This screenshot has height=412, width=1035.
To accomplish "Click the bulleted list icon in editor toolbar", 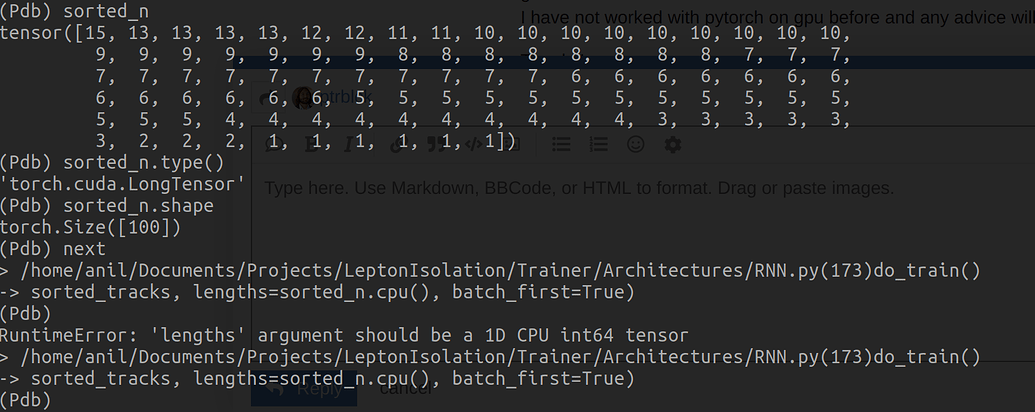I will tap(561, 144).
